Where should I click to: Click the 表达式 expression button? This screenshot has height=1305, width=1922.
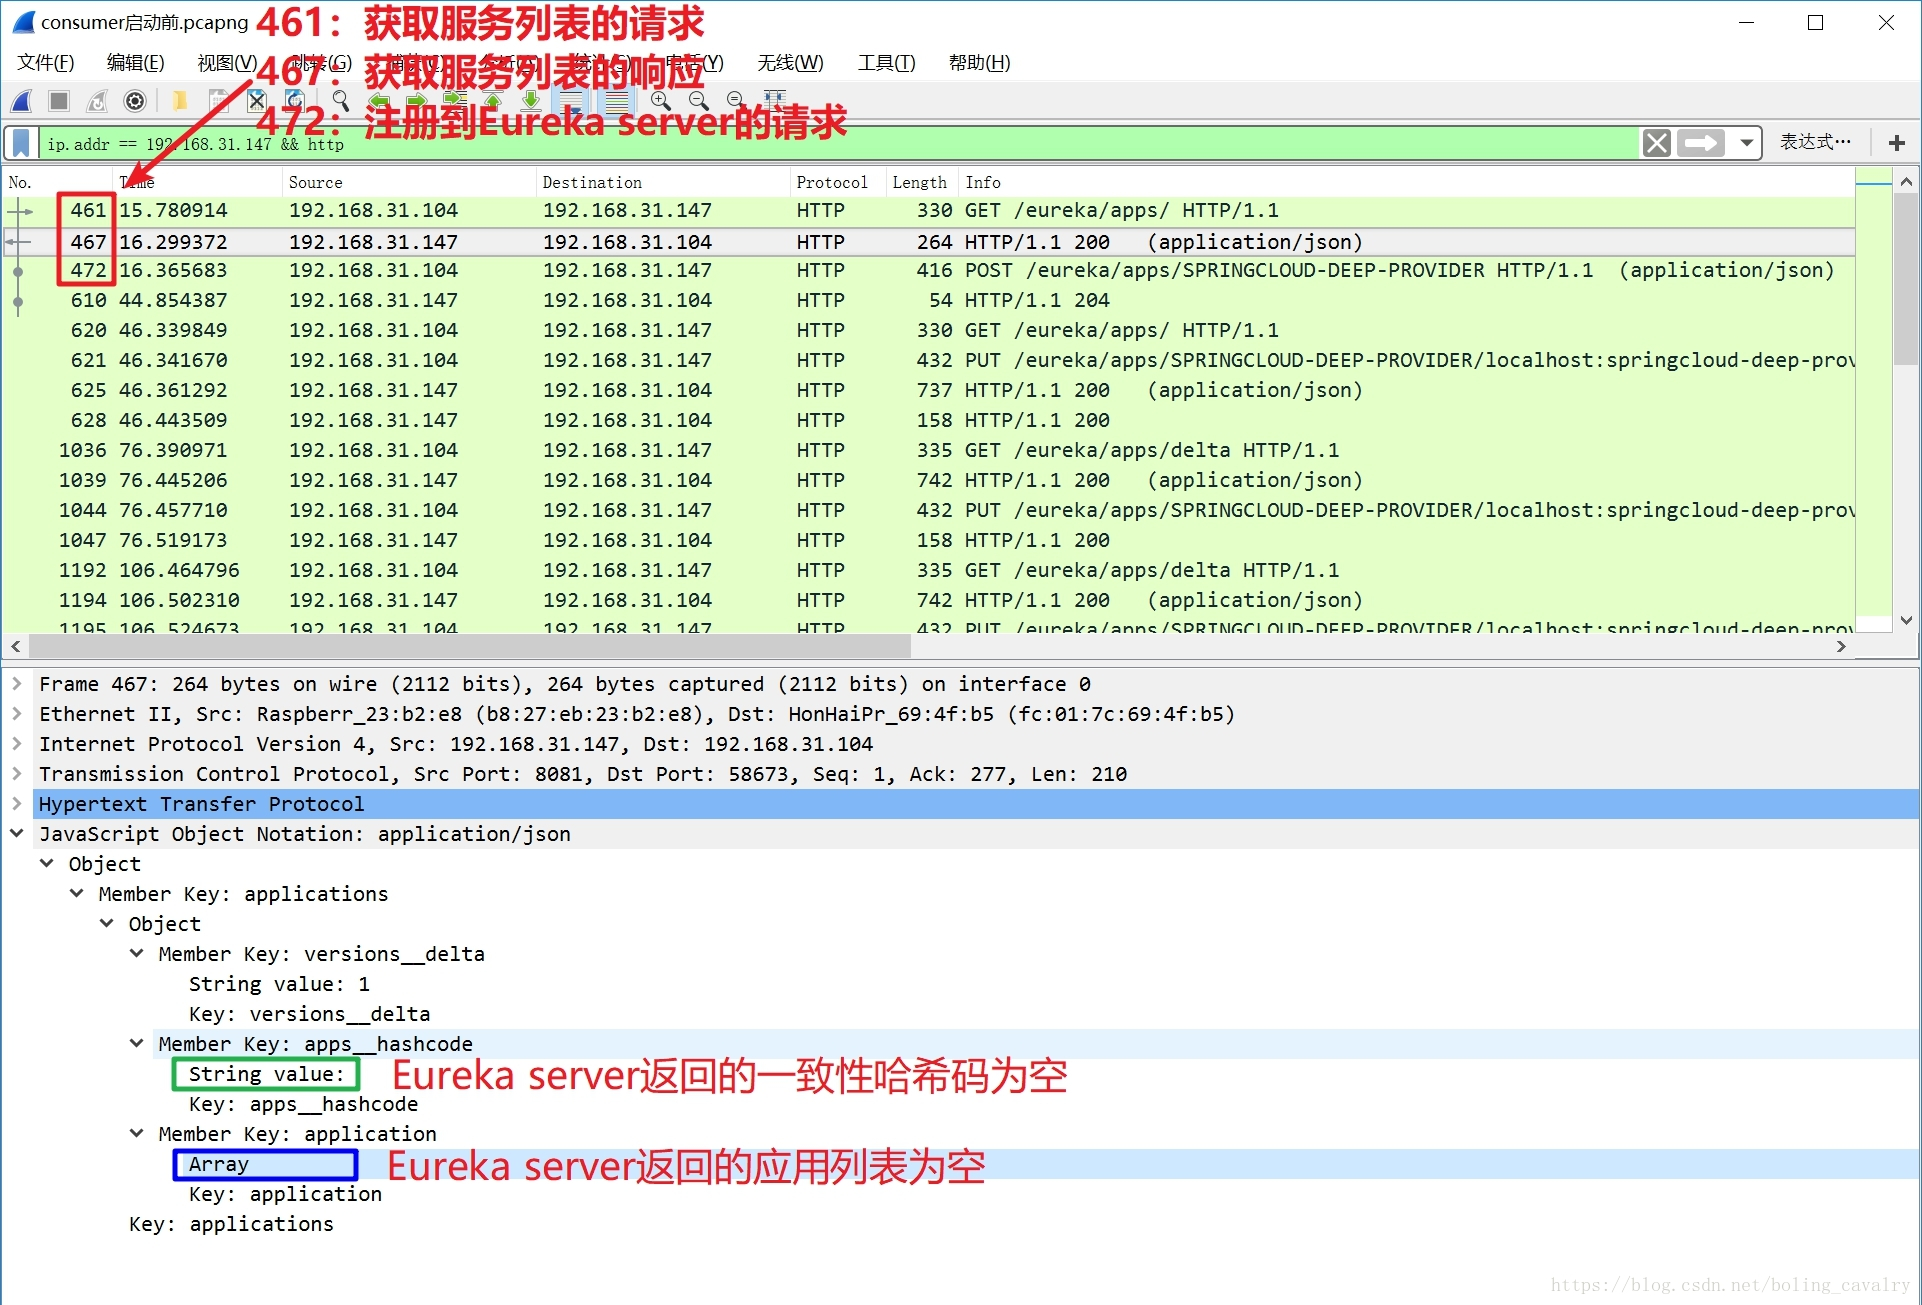pos(1815,143)
